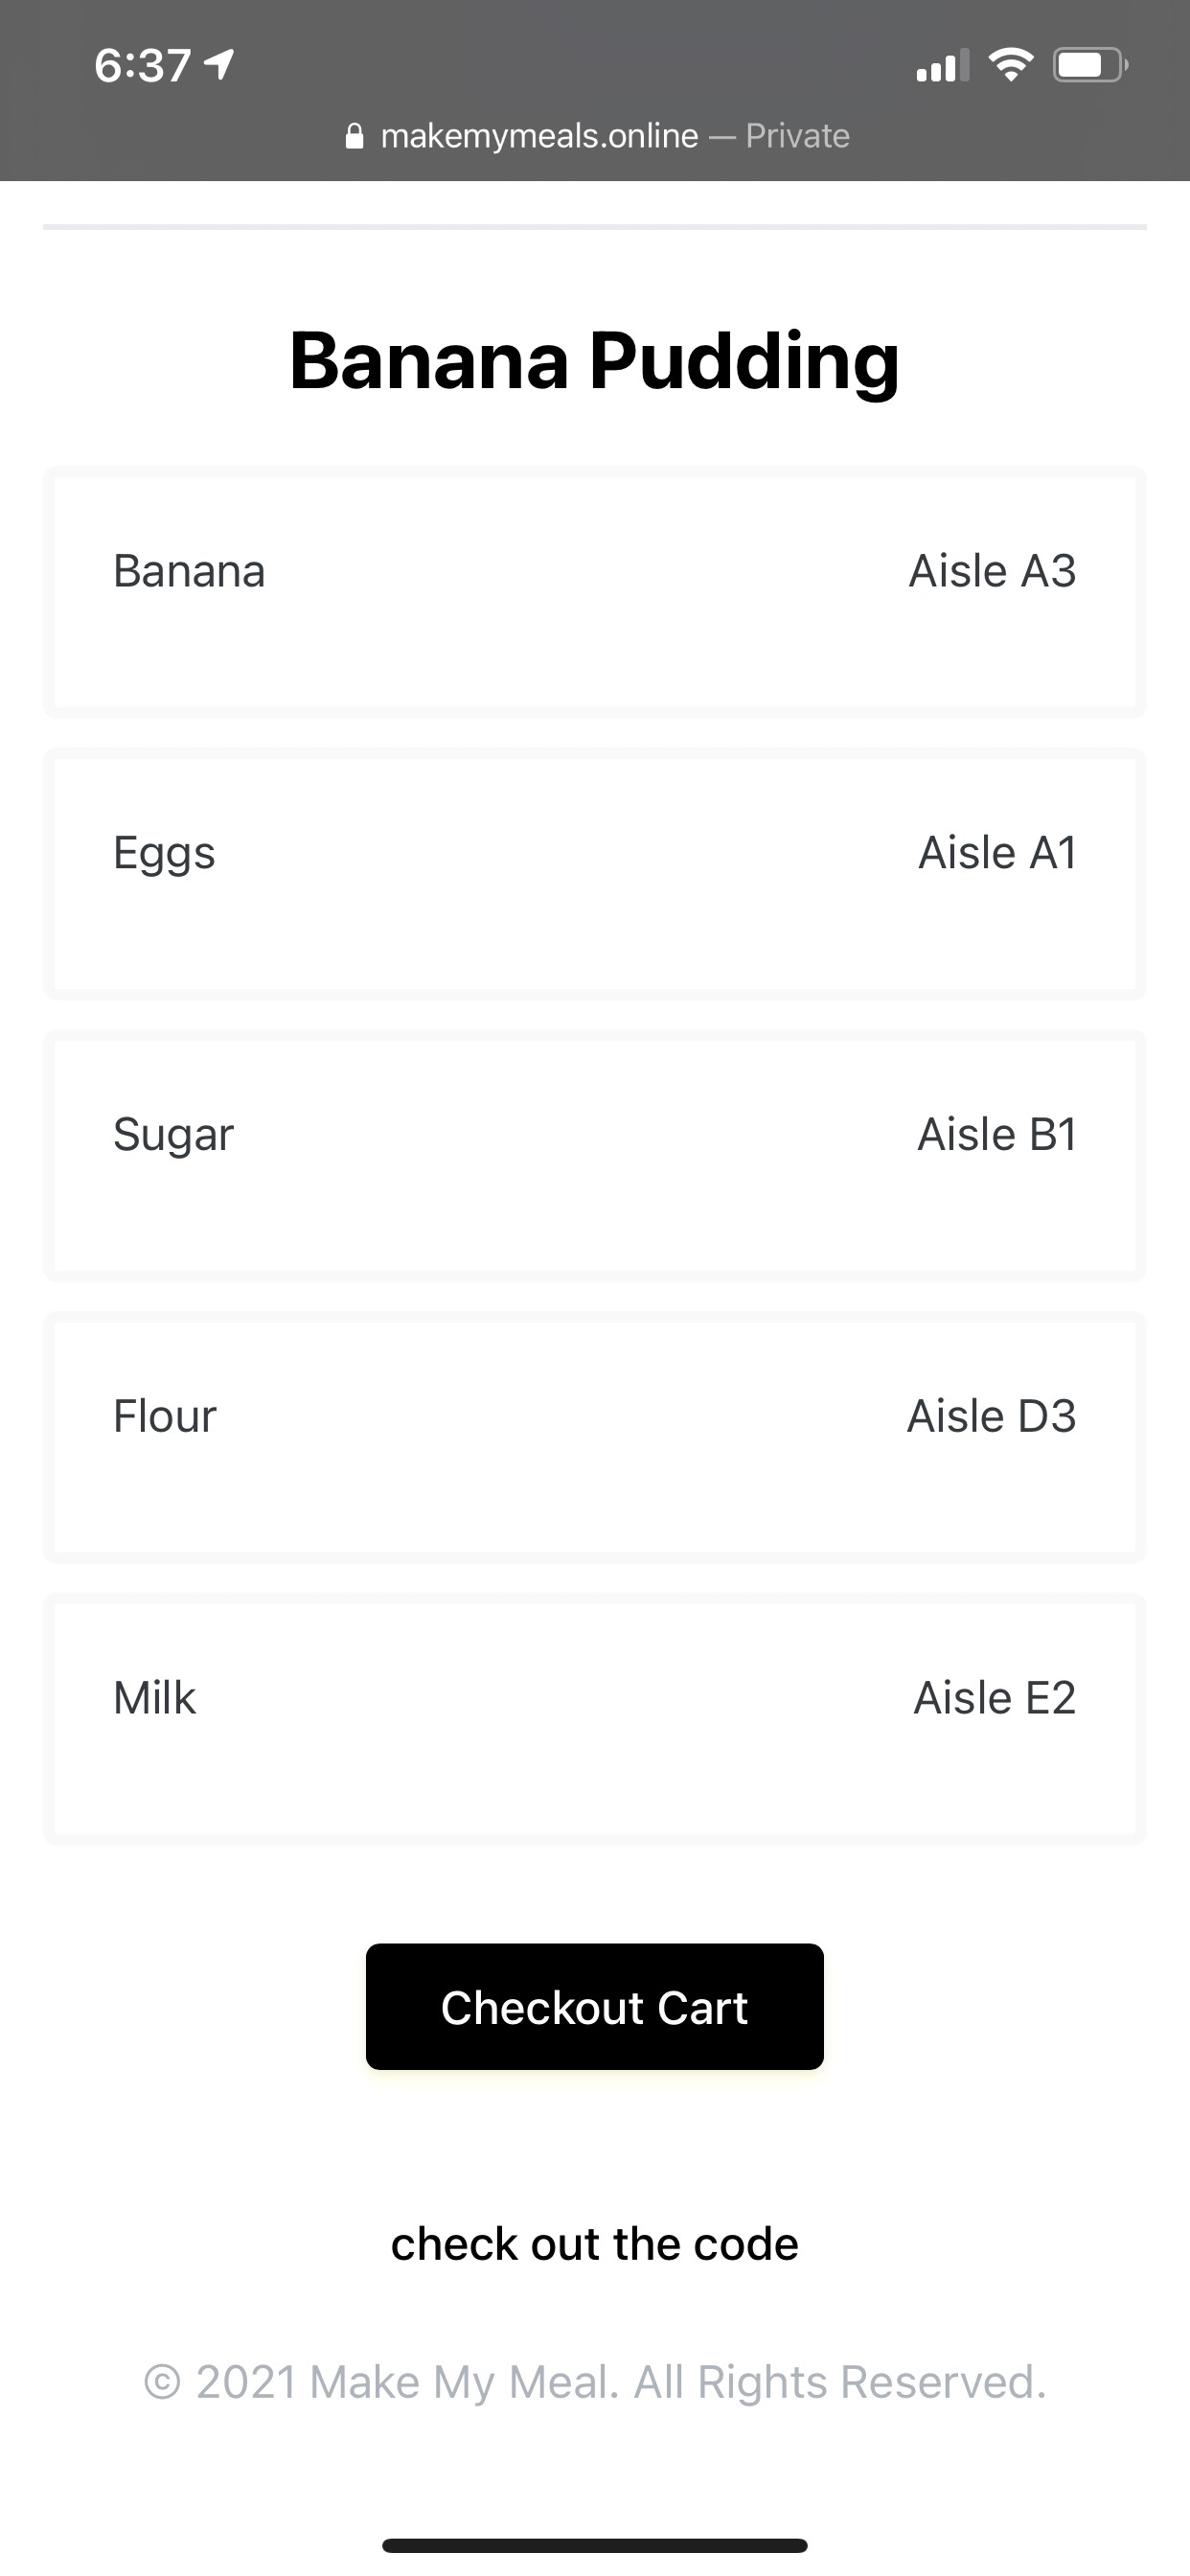Tap the Aisle E2 label
1190x2576 pixels.
pyautogui.click(x=994, y=1699)
